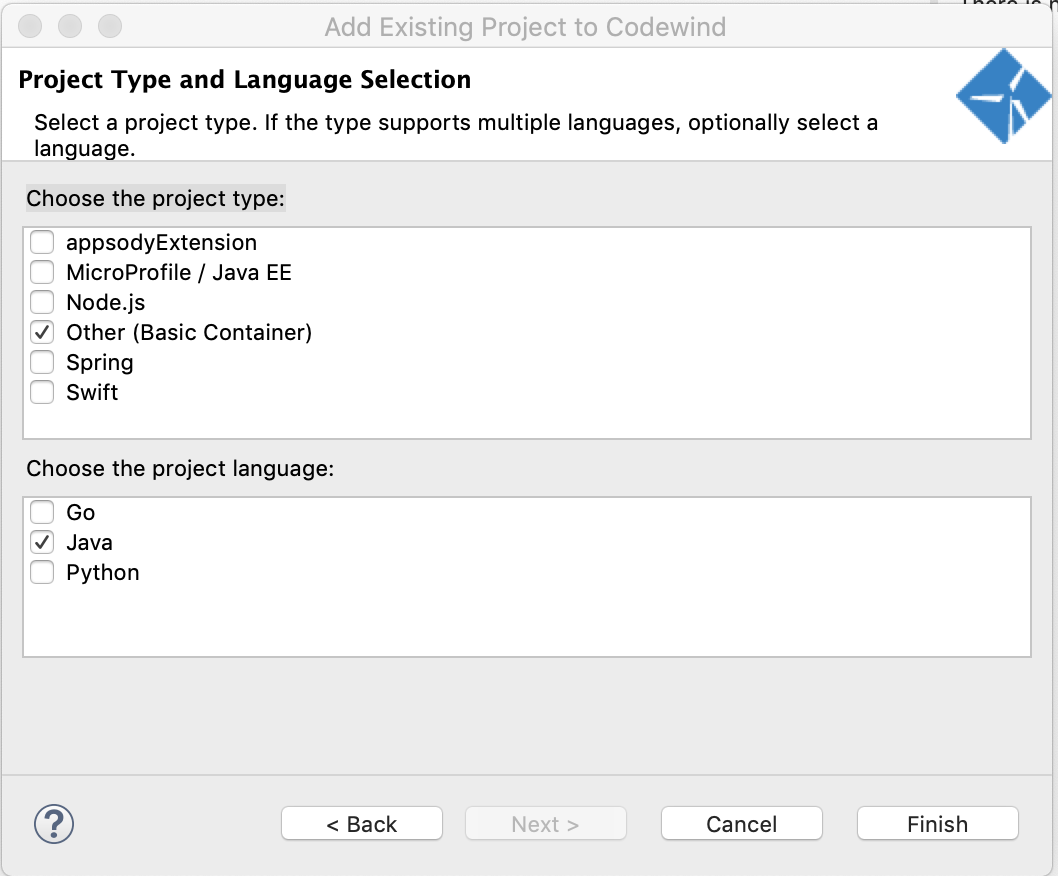Click the Finish button
This screenshot has width=1058, height=876.
pos(936,823)
